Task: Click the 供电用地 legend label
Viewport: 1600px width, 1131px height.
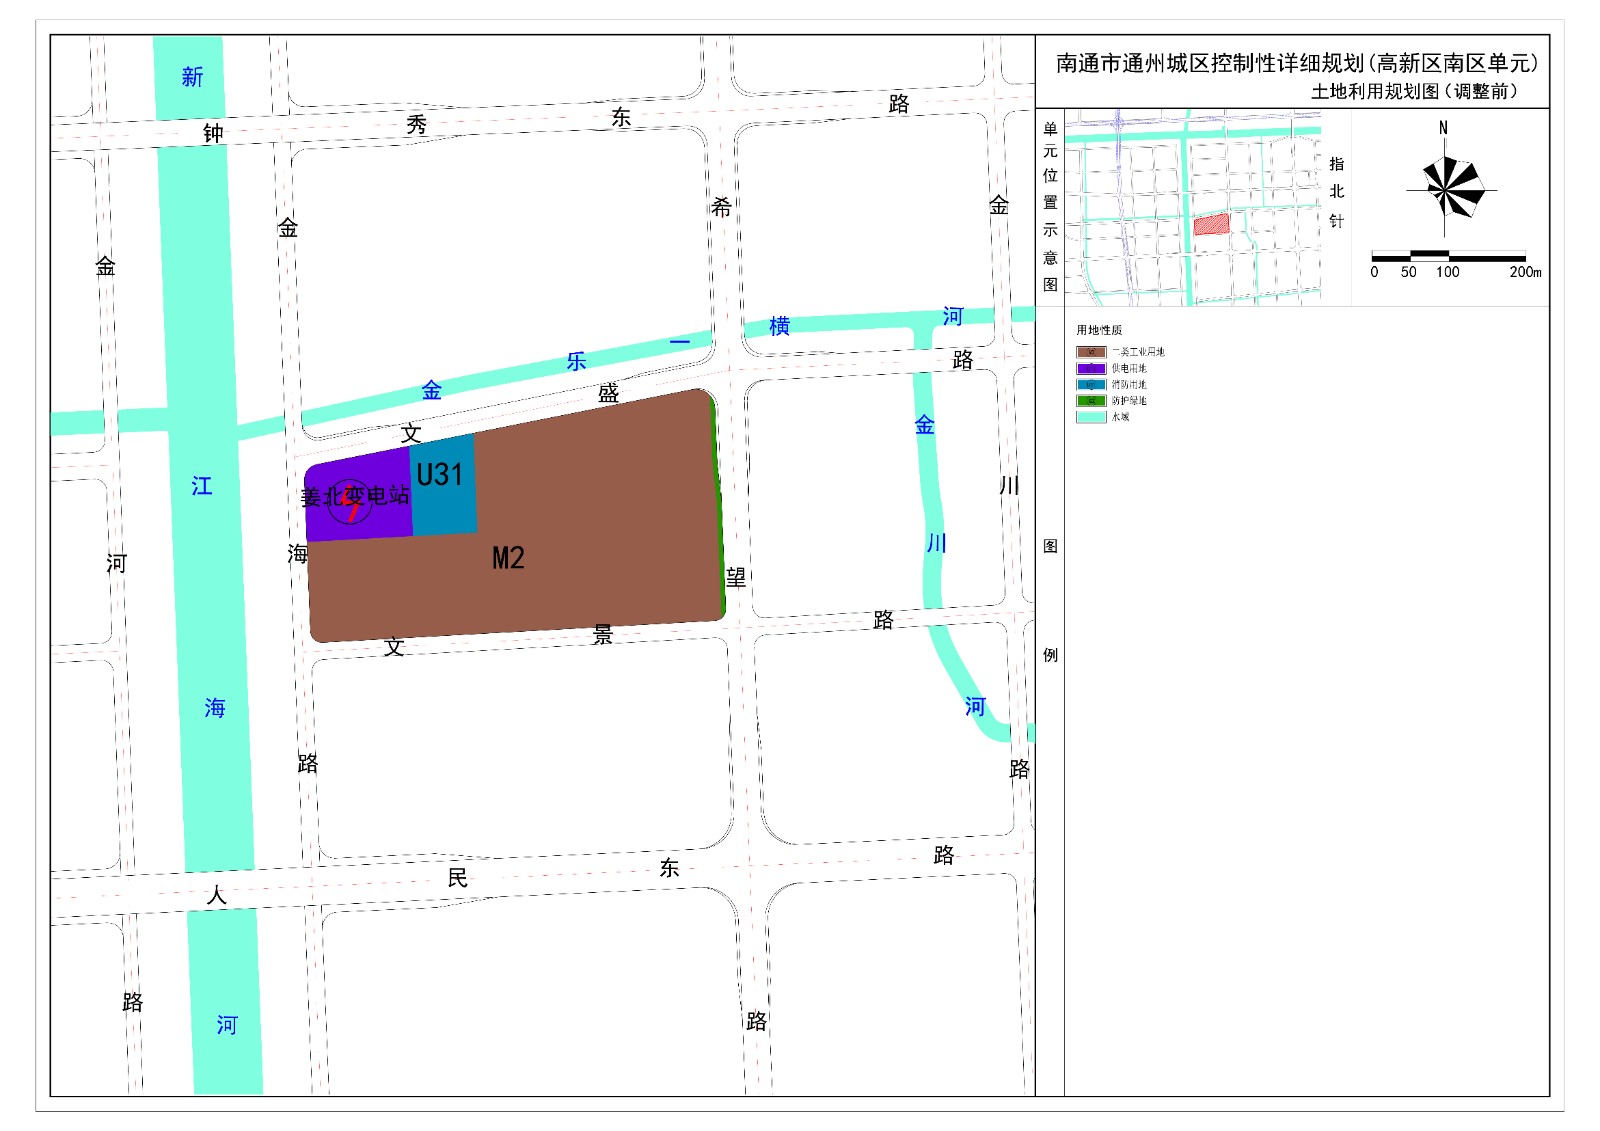Action: pyautogui.click(x=1129, y=368)
